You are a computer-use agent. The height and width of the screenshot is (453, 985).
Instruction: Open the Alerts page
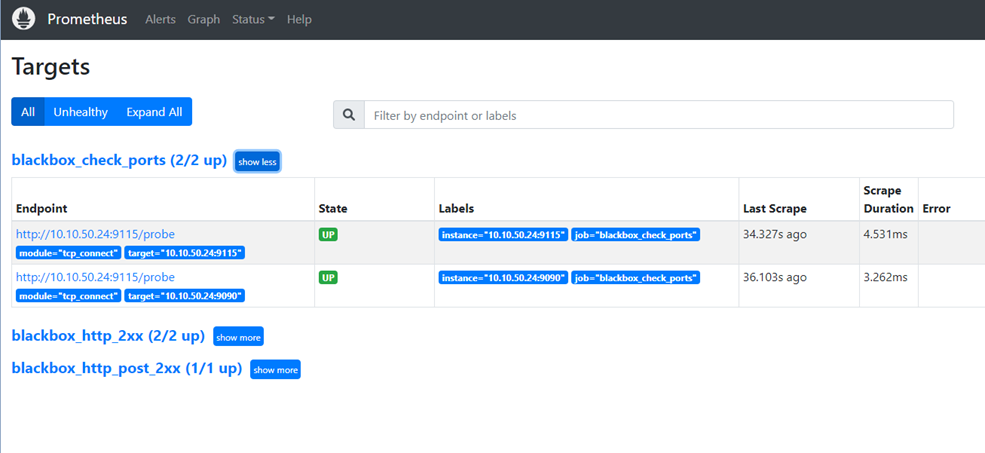click(x=160, y=19)
